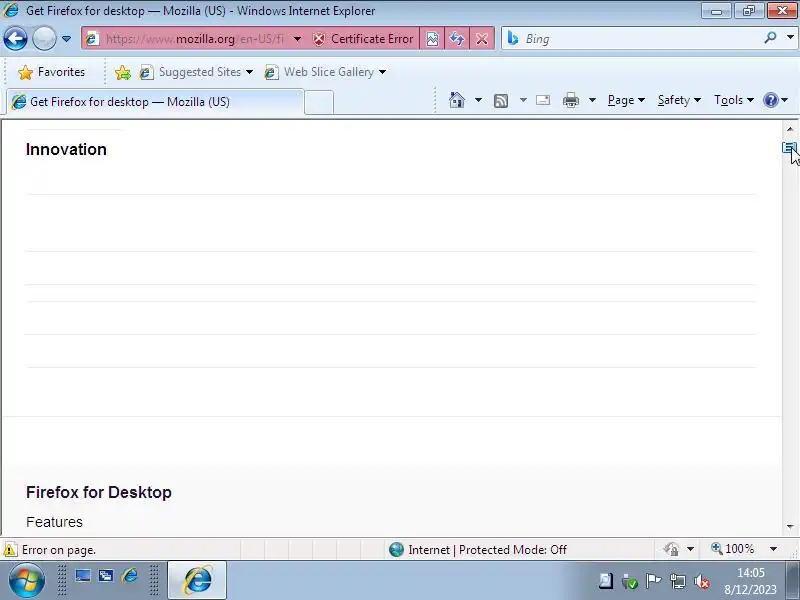800x600 pixels.
Task: Open Suggested Sites in favorites bar
Action: tap(196, 72)
